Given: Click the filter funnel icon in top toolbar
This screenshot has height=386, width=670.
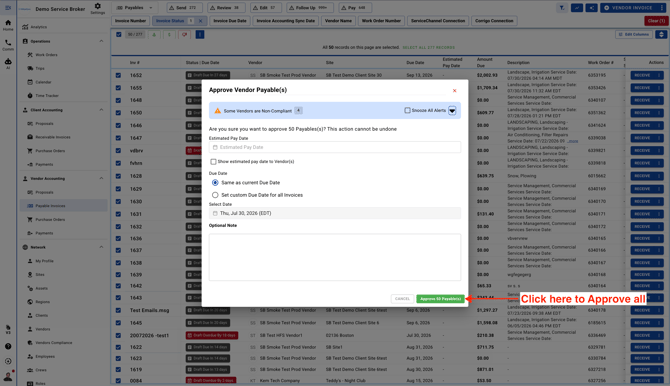Looking at the screenshot, I should [x=562, y=8].
